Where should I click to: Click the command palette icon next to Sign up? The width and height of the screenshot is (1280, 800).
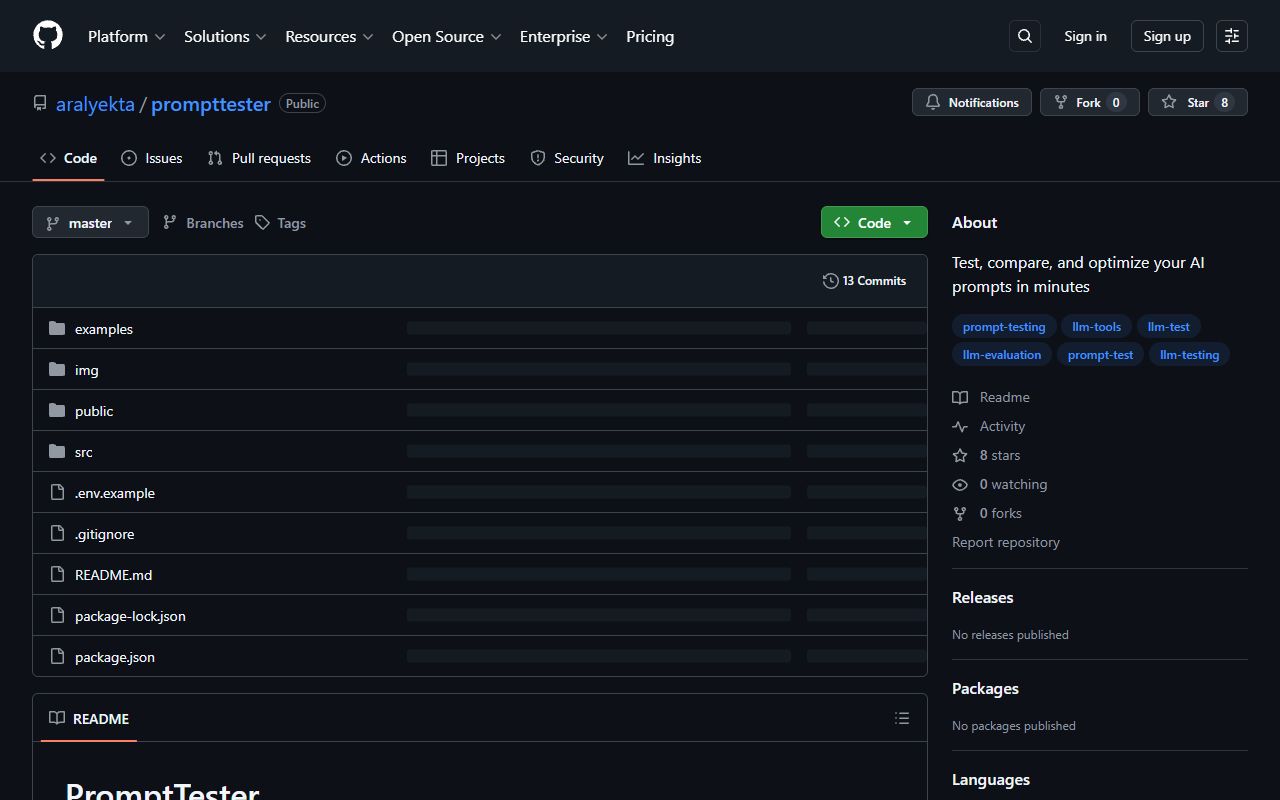point(1231,35)
